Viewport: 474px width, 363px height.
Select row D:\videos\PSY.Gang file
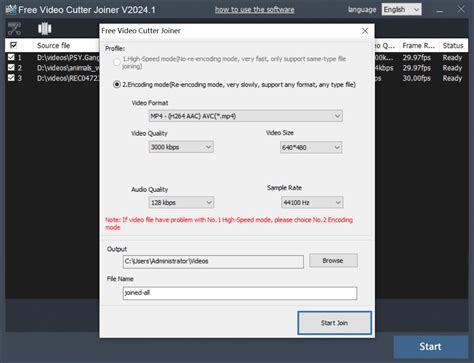click(68, 58)
